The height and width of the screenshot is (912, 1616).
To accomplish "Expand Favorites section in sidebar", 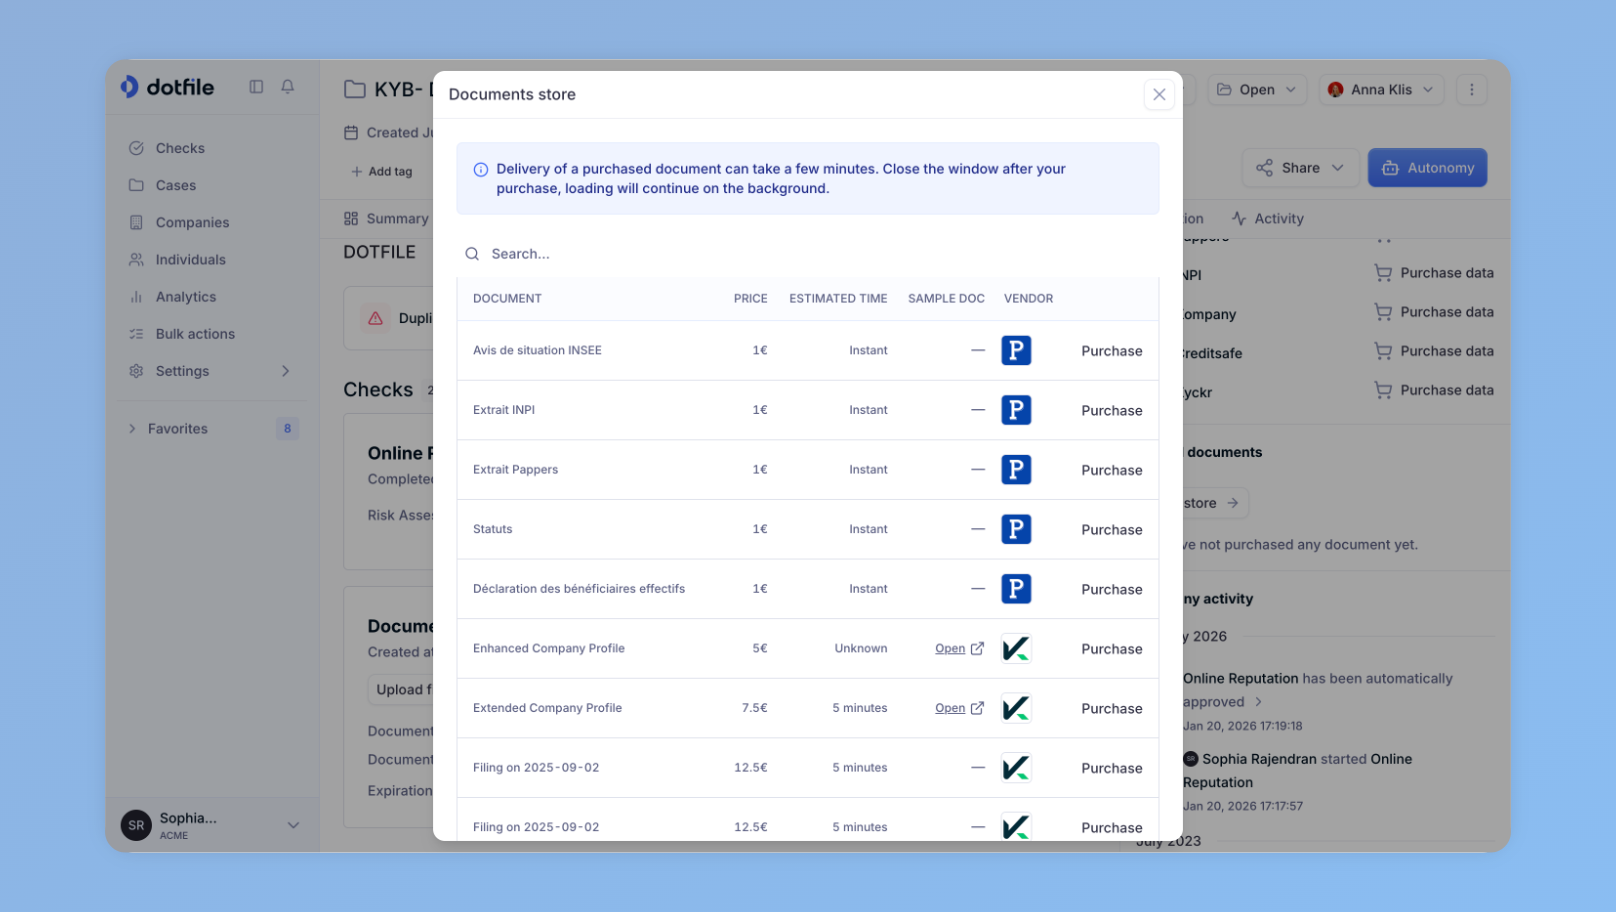I will point(132,429).
